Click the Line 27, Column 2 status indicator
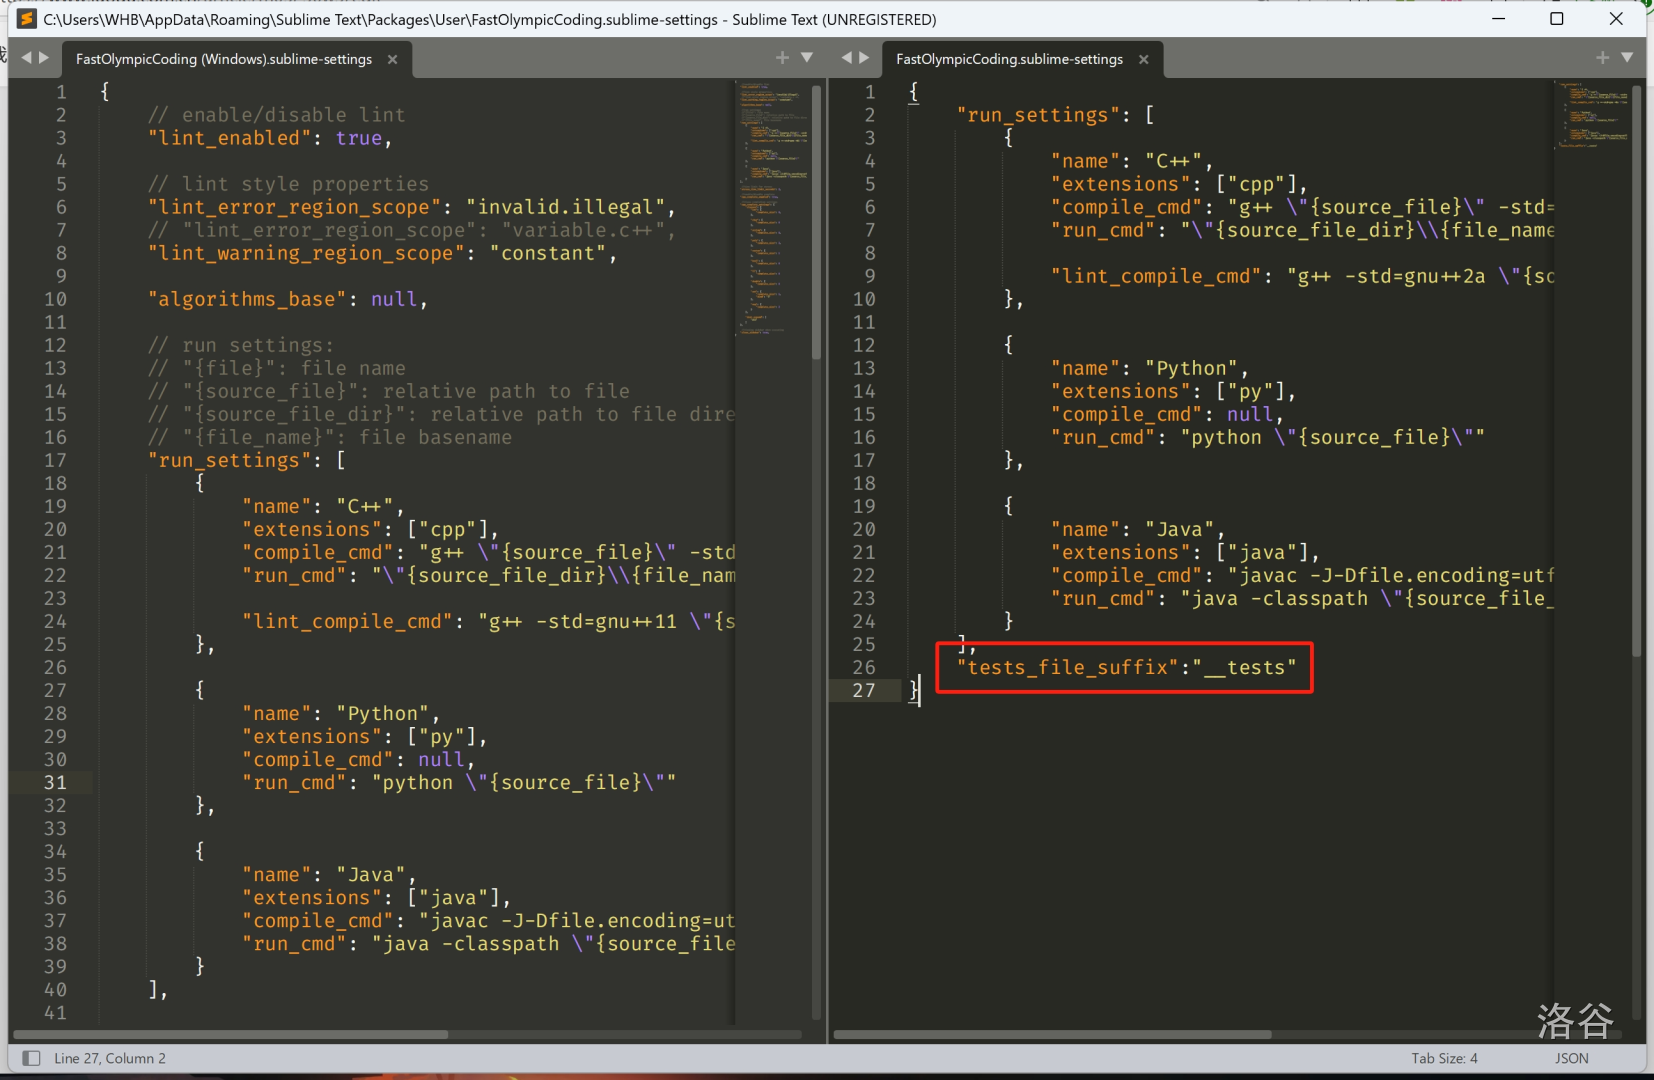Screen dimensions: 1654x1080 [110, 1057]
